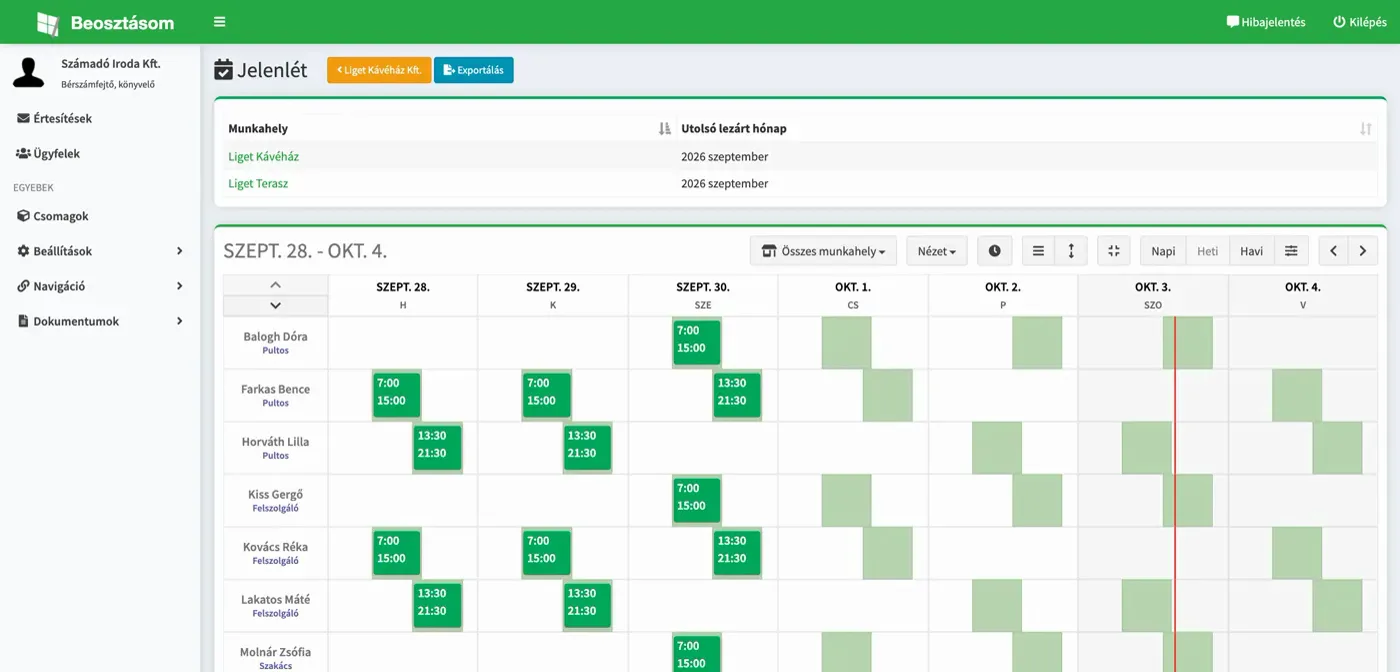Viewport: 1400px width, 672px height.
Task: Open Liget Kávéház workplace link
Action: tap(263, 157)
